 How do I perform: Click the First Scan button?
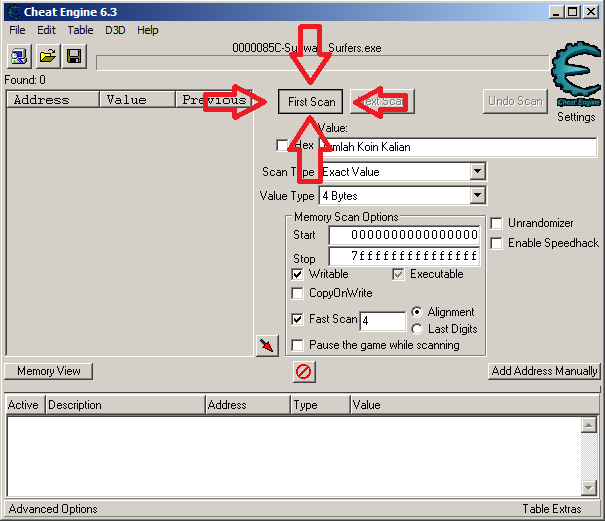pyautogui.click(x=311, y=101)
